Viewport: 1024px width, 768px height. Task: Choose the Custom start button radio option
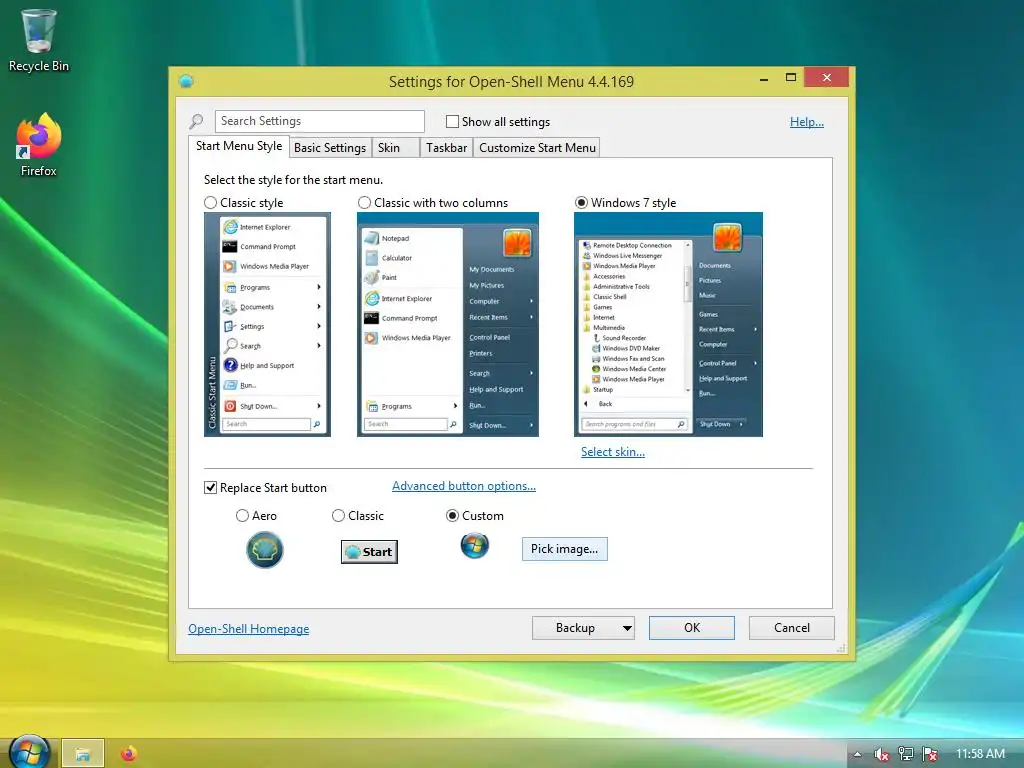[452, 516]
